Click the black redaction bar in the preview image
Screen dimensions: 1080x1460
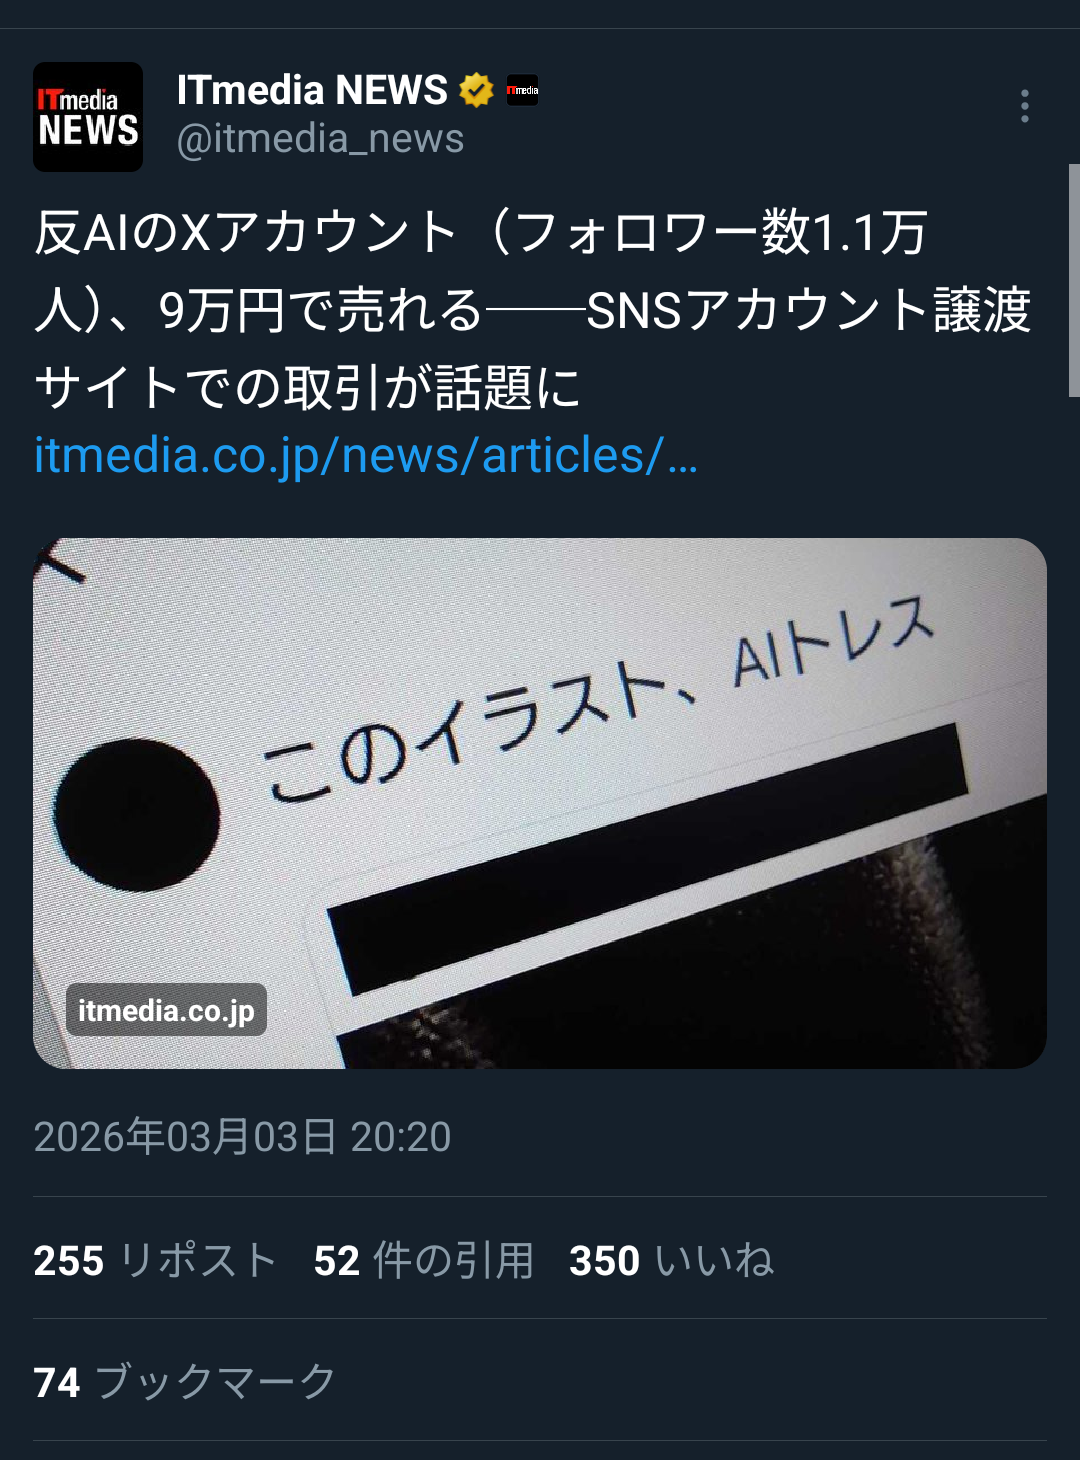pos(648,858)
